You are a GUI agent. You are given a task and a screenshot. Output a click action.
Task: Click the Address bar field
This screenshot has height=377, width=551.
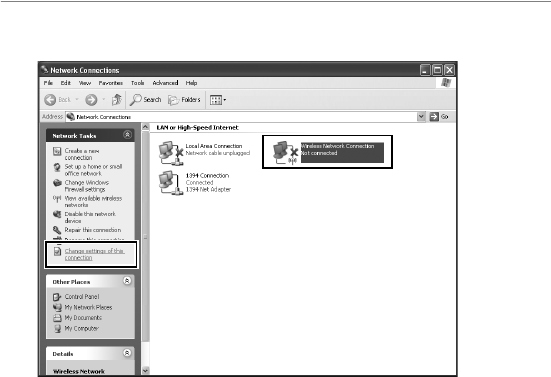pos(246,117)
